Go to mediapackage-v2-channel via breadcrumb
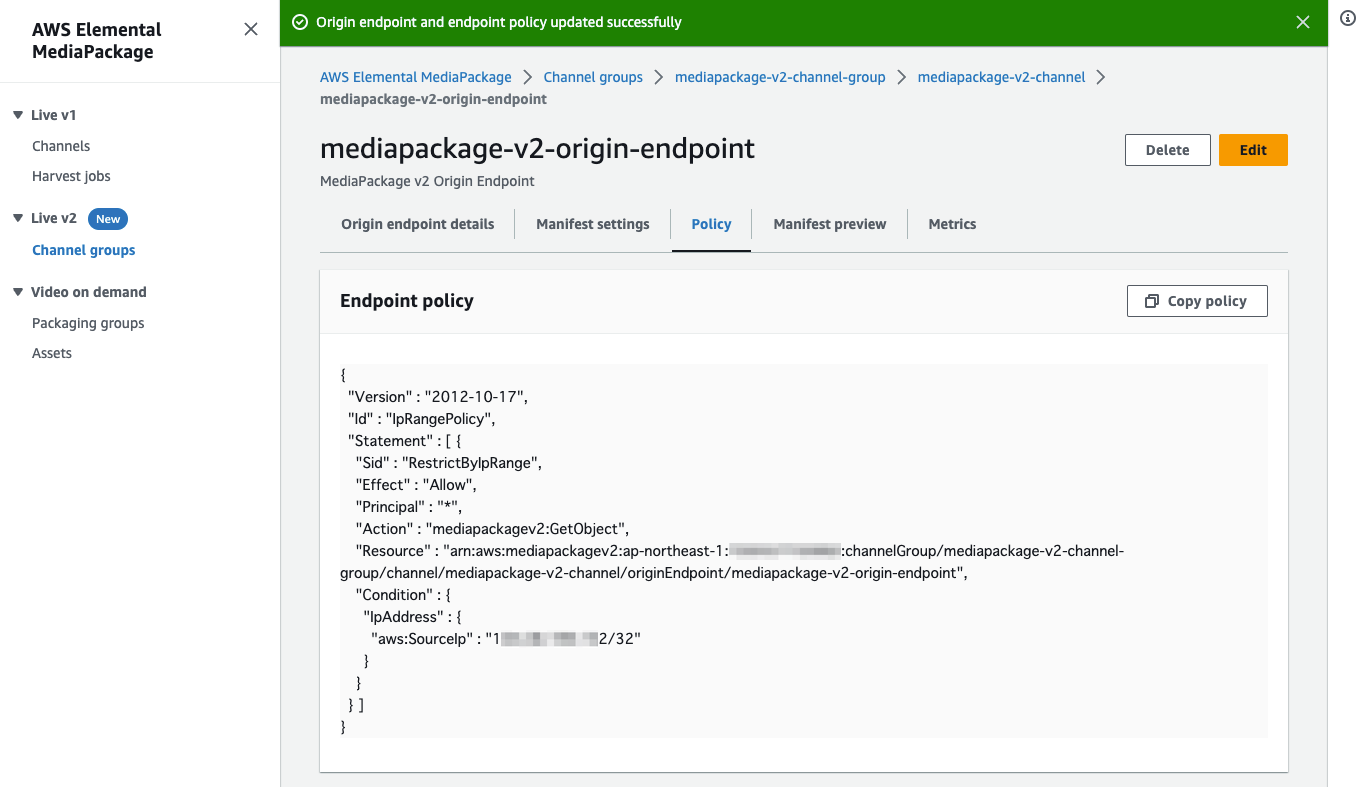 coord(1001,76)
